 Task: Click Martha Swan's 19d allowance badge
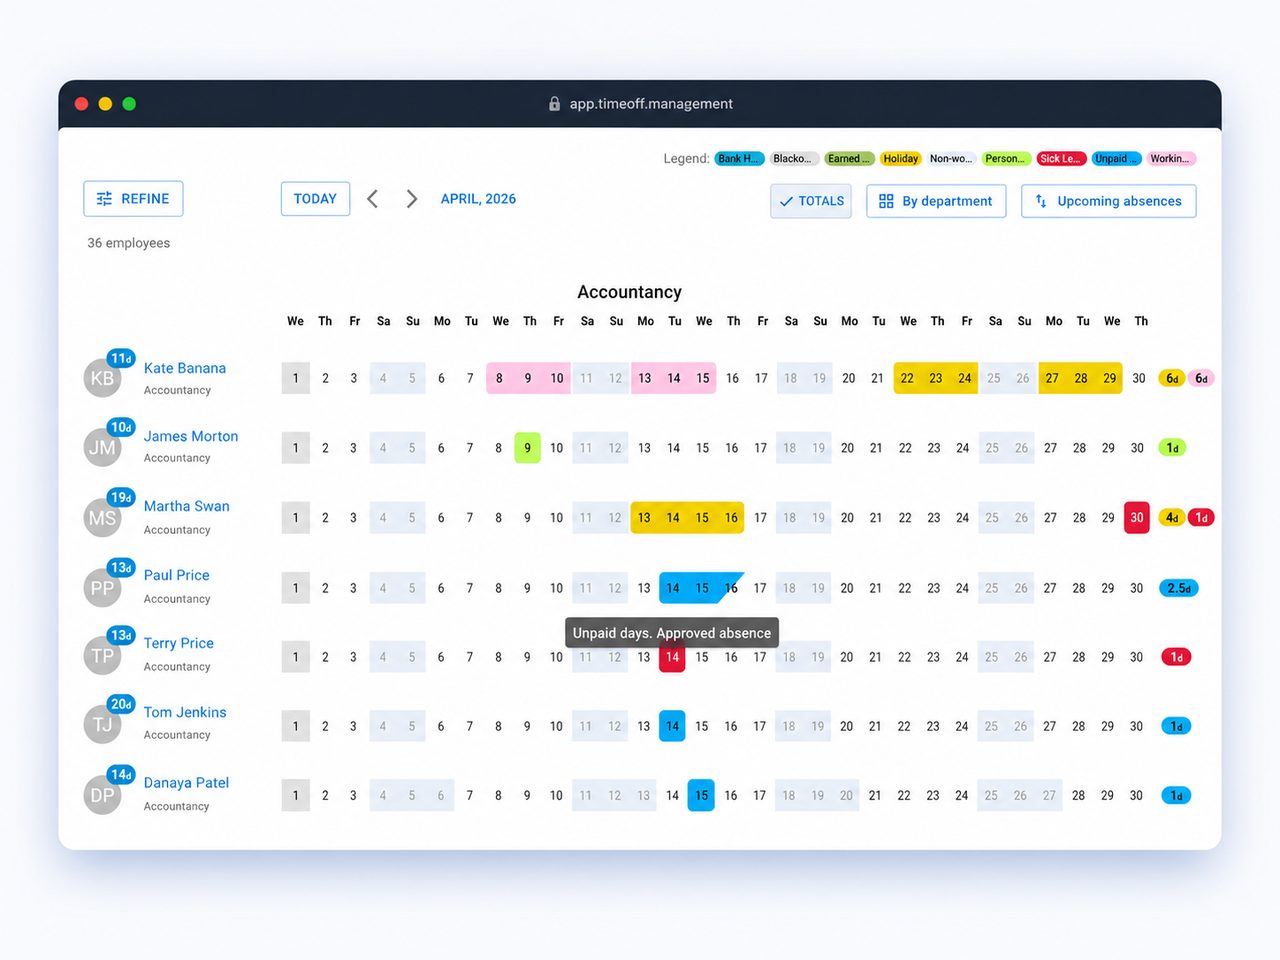pyautogui.click(x=121, y=497)
